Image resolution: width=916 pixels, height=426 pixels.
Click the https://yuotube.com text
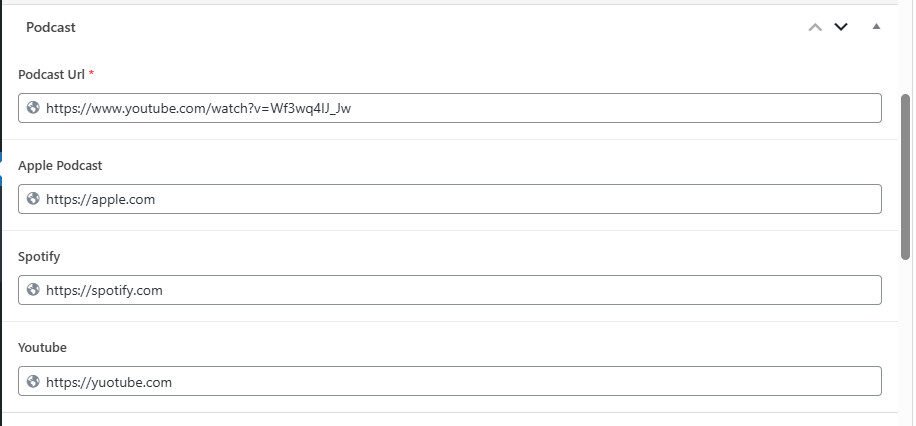coord(109,382)
